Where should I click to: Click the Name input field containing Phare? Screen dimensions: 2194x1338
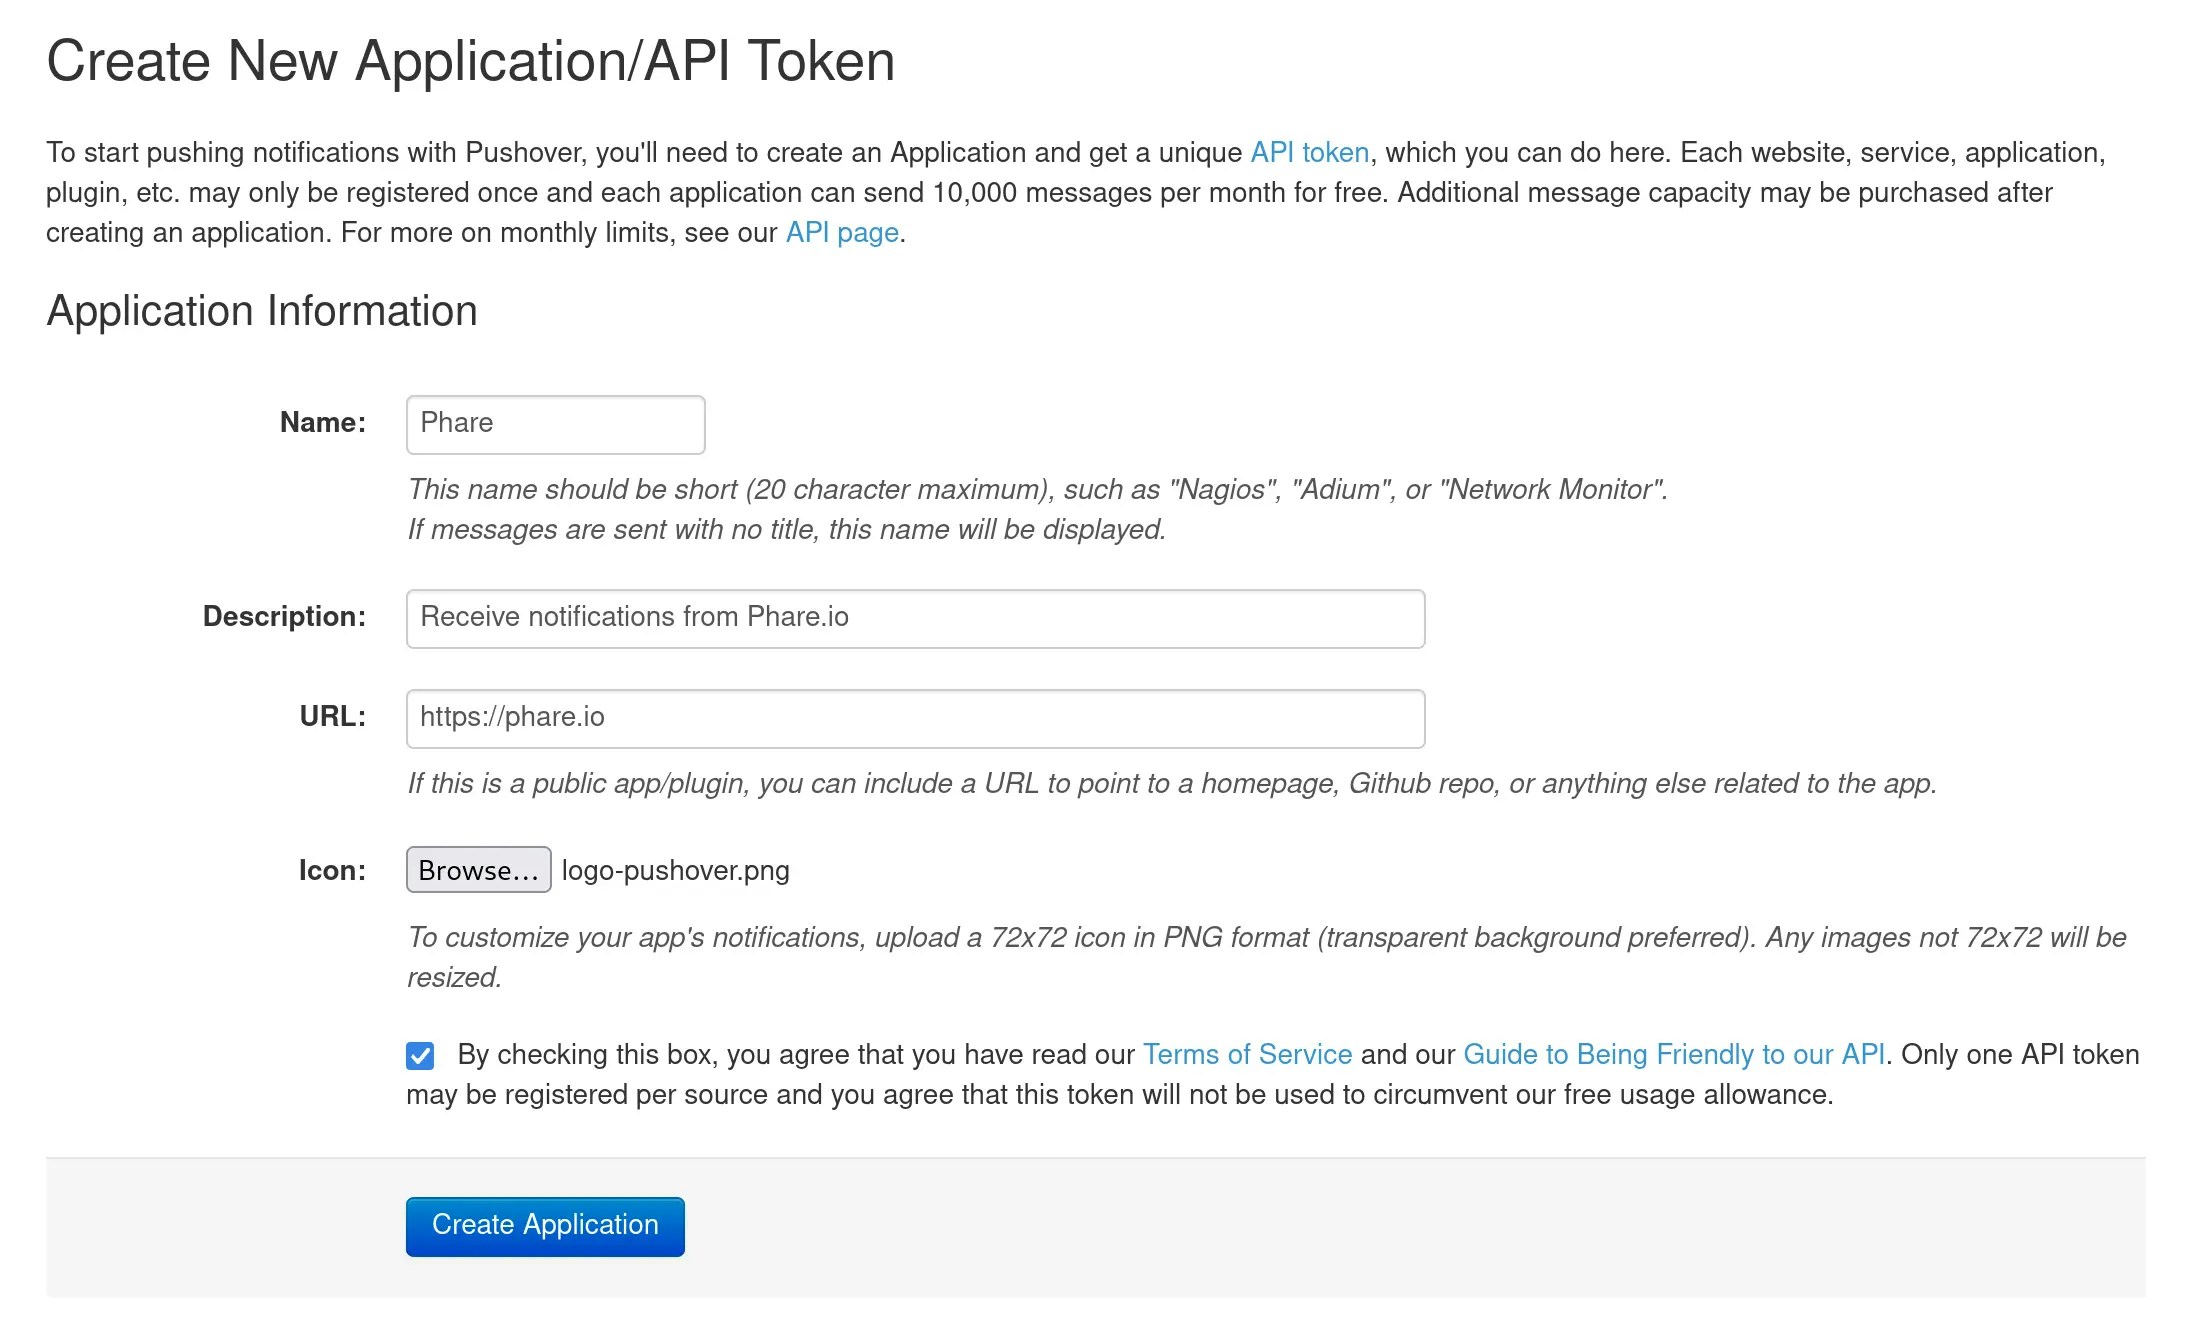(555, 424)
